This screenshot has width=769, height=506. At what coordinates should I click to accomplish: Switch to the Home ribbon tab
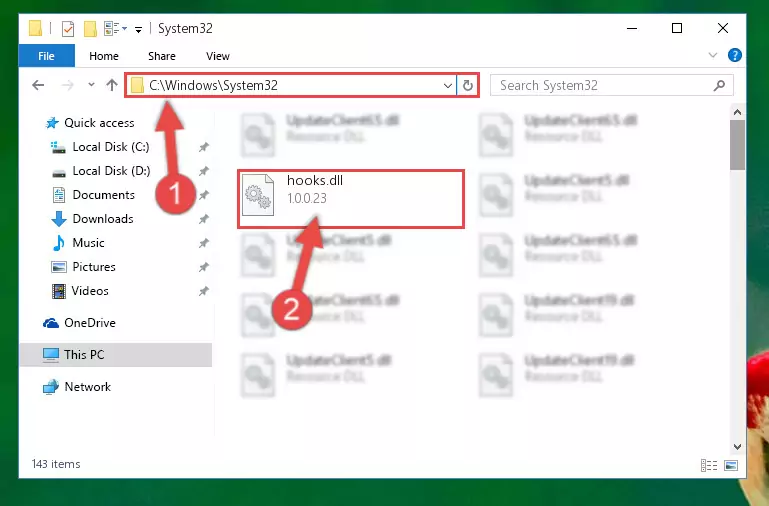(104, 56)
